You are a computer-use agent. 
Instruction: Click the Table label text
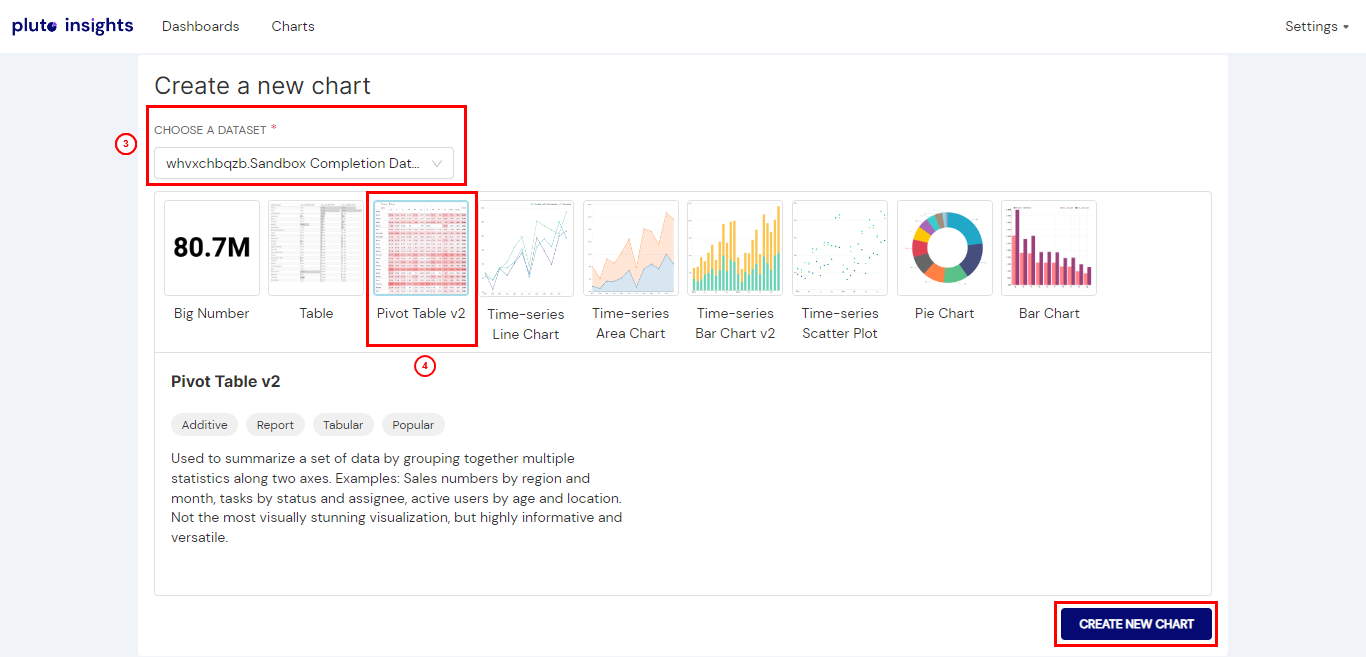pyautogui.click(x=316, y=313)
